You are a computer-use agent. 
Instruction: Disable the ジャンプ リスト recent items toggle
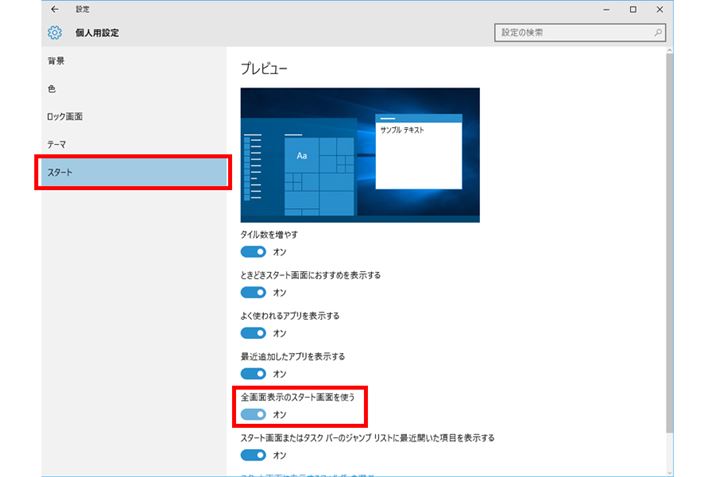click(254, 455)
